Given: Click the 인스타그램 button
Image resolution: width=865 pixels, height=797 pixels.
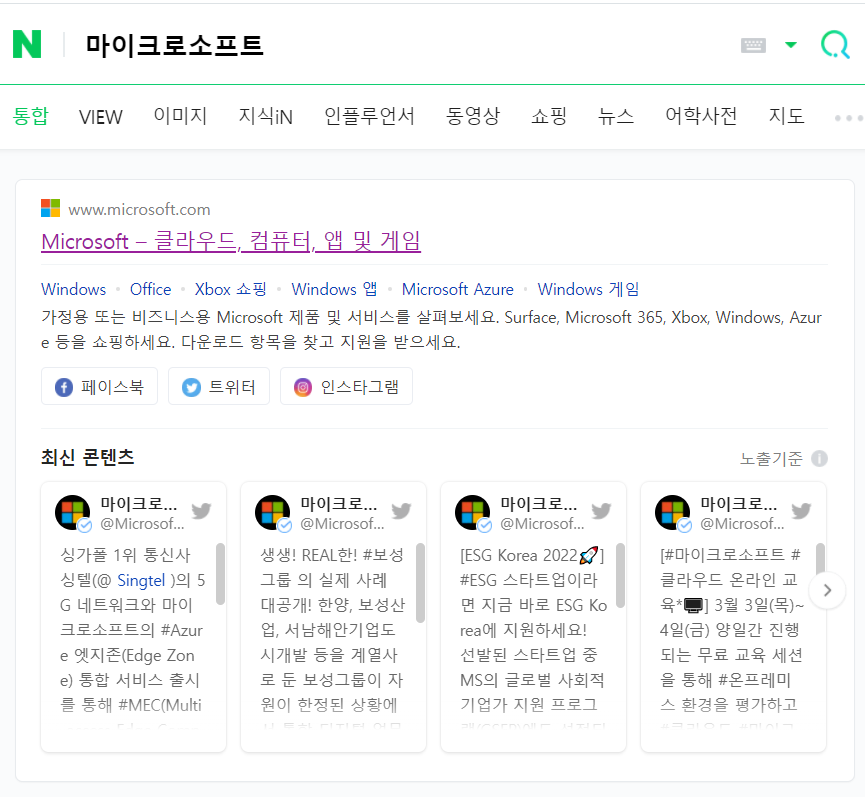Looking at the screenshot, I should (346, 387).
